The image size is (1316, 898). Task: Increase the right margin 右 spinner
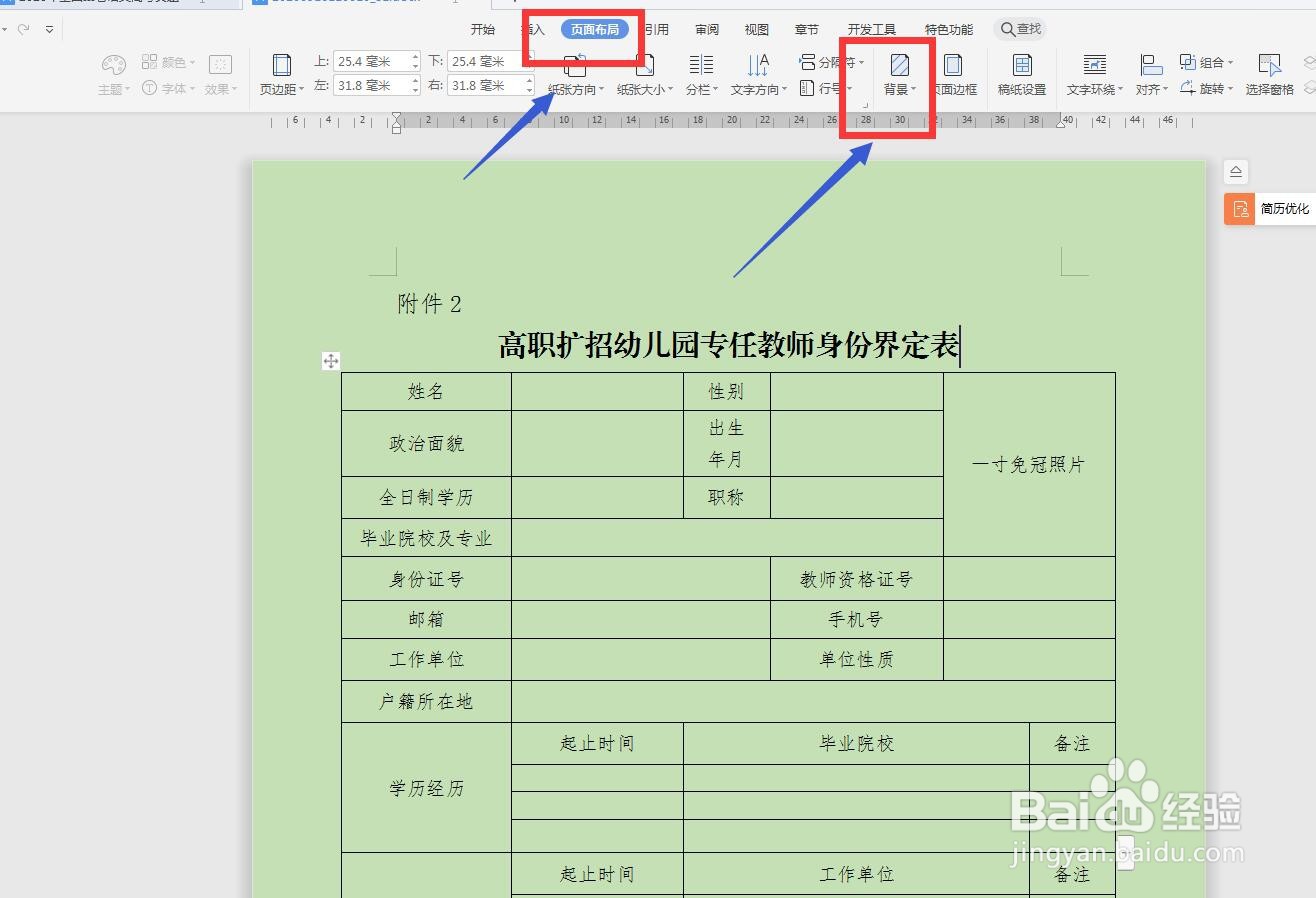point(529,81)
